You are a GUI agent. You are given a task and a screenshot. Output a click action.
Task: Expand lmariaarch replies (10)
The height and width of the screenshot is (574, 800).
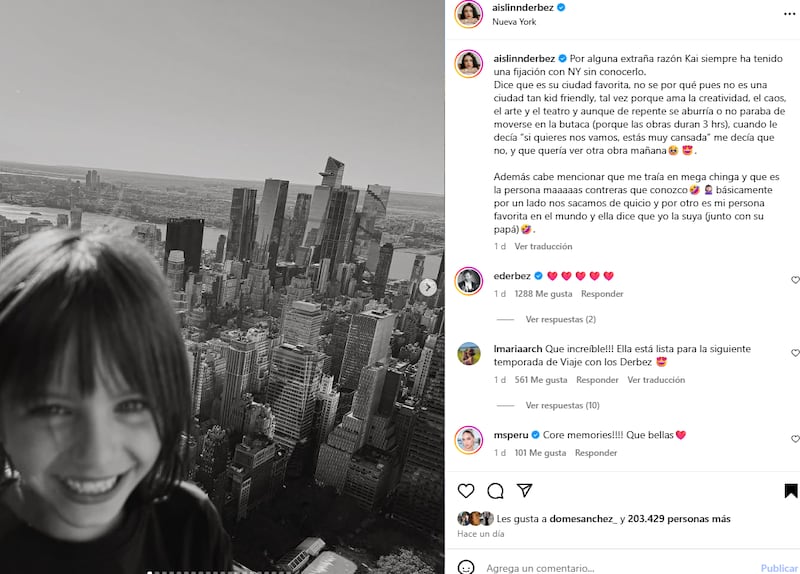pos(563,406)
